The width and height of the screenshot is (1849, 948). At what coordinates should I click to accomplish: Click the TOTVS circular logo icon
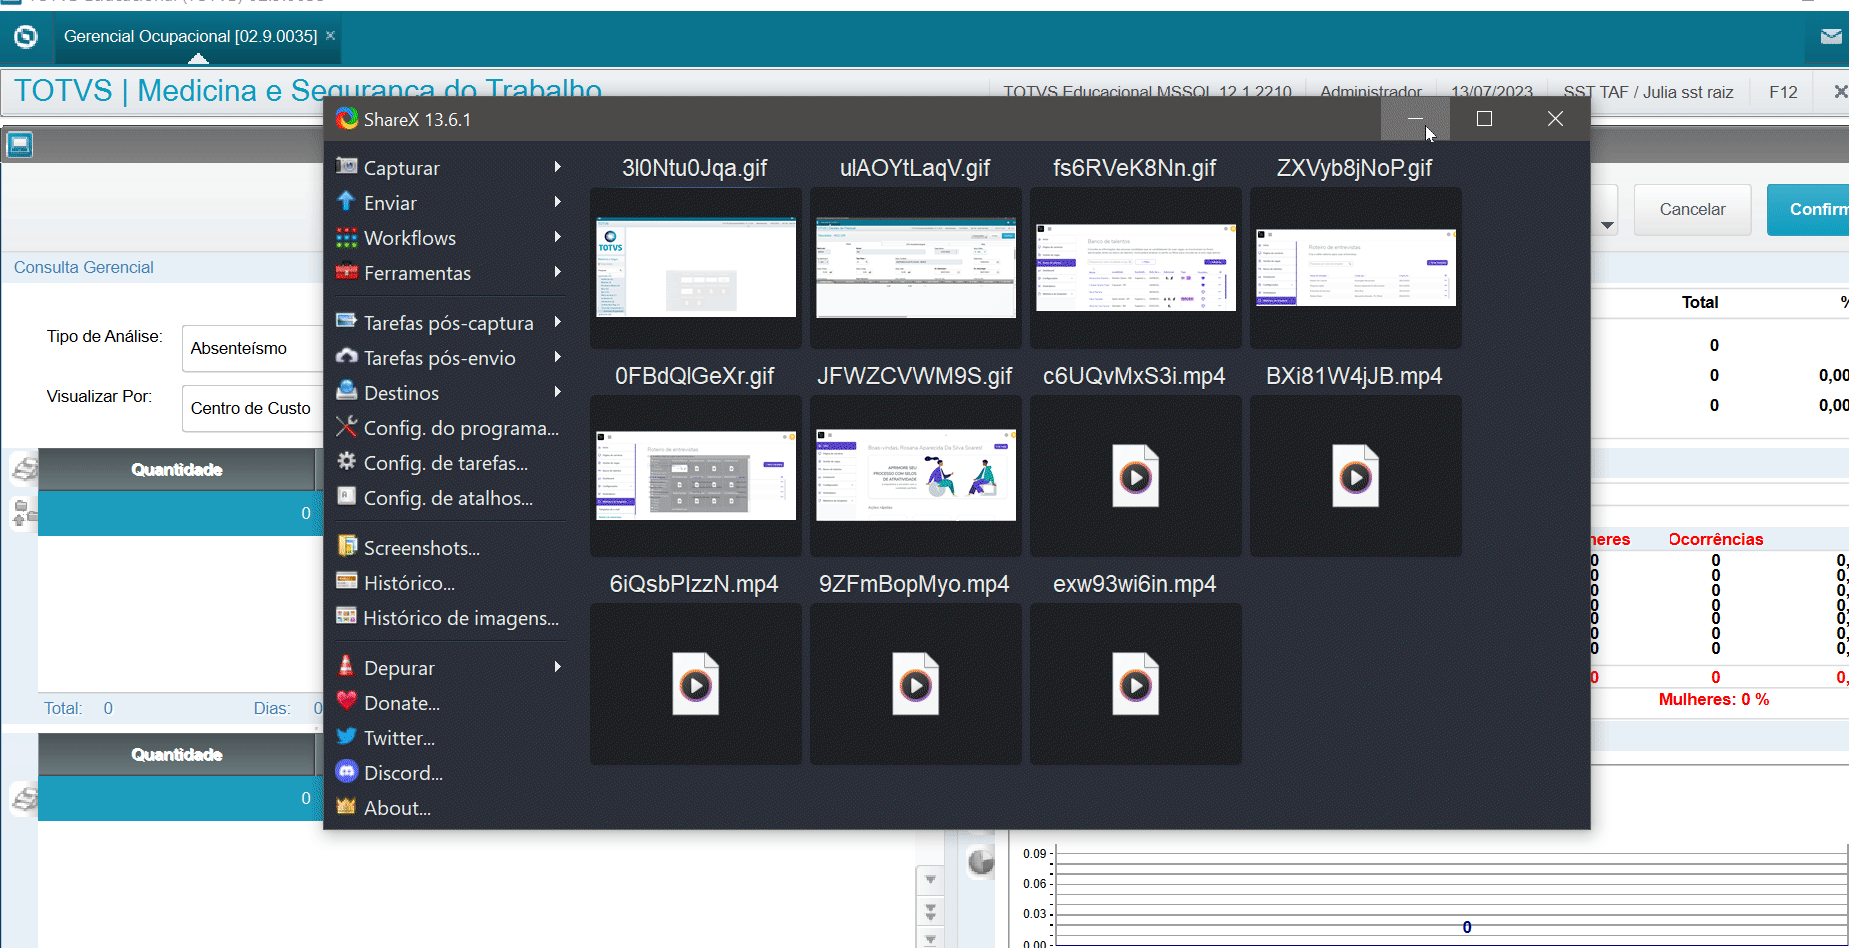pyautogui.click(x=26, y=37)
